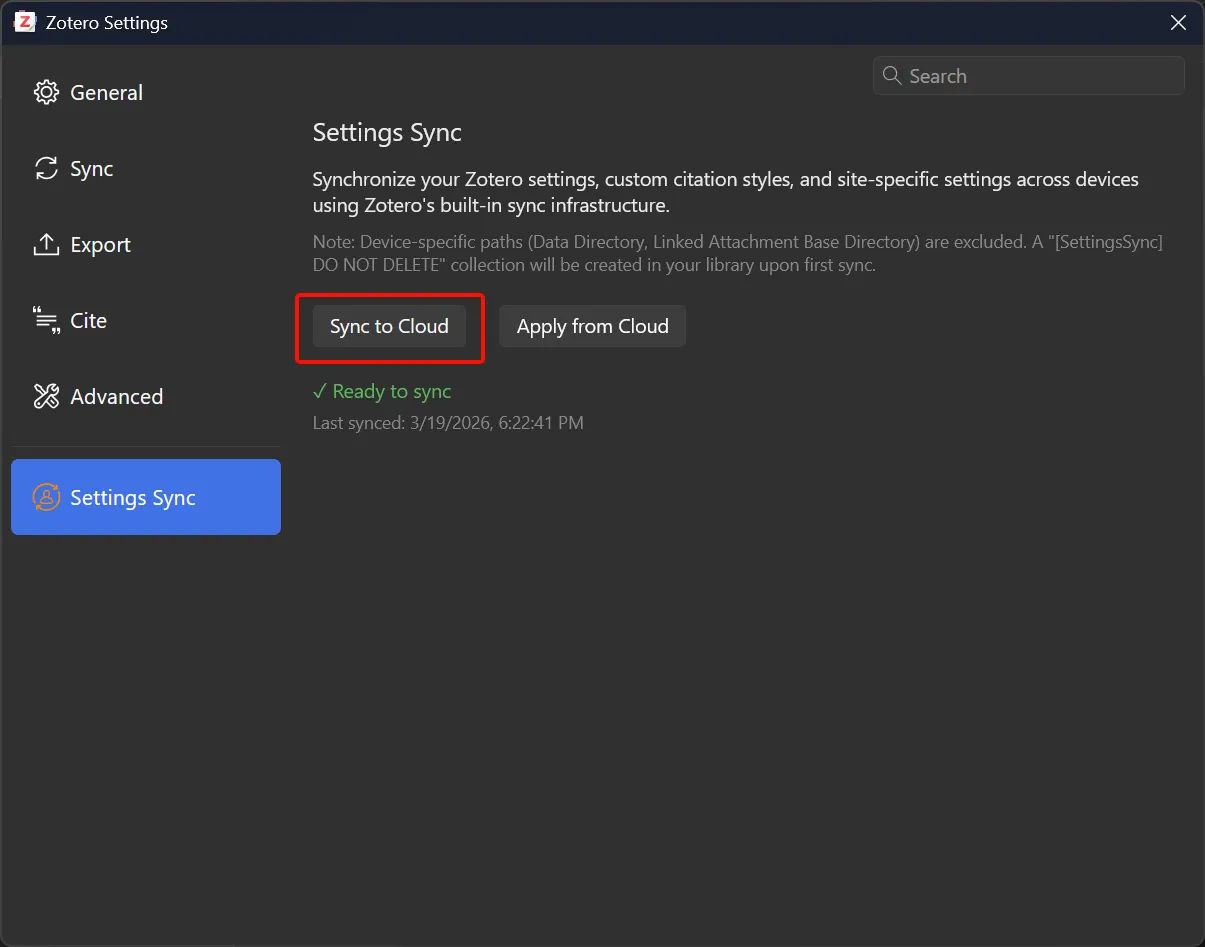The height and width of the screenshot is (947, 1205).
Task: Open the Export settings section
Action: click(100, 244)
